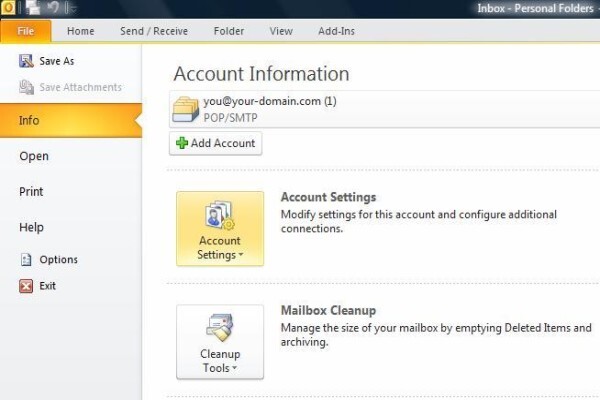
Task: Go to the View tab
Action: [281, 31]
